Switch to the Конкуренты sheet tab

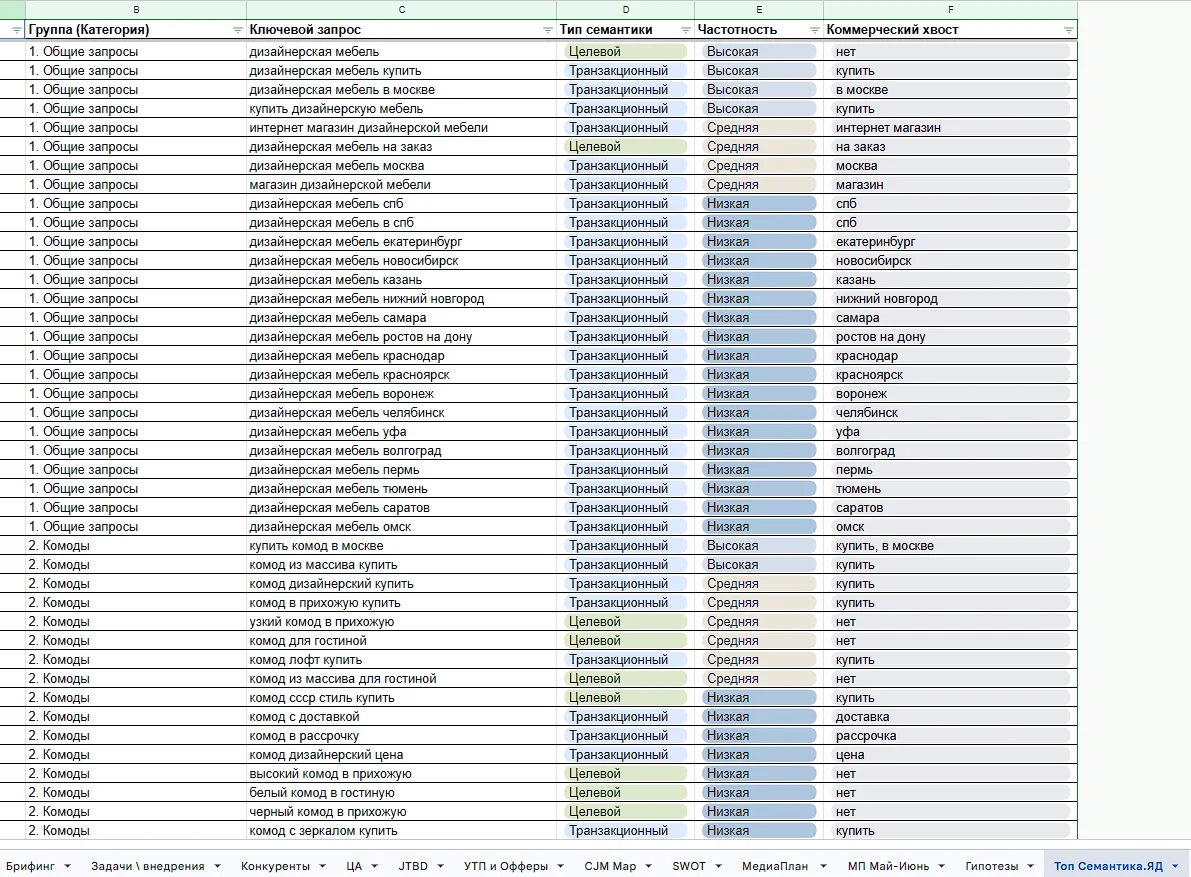[x=275, y=866]
